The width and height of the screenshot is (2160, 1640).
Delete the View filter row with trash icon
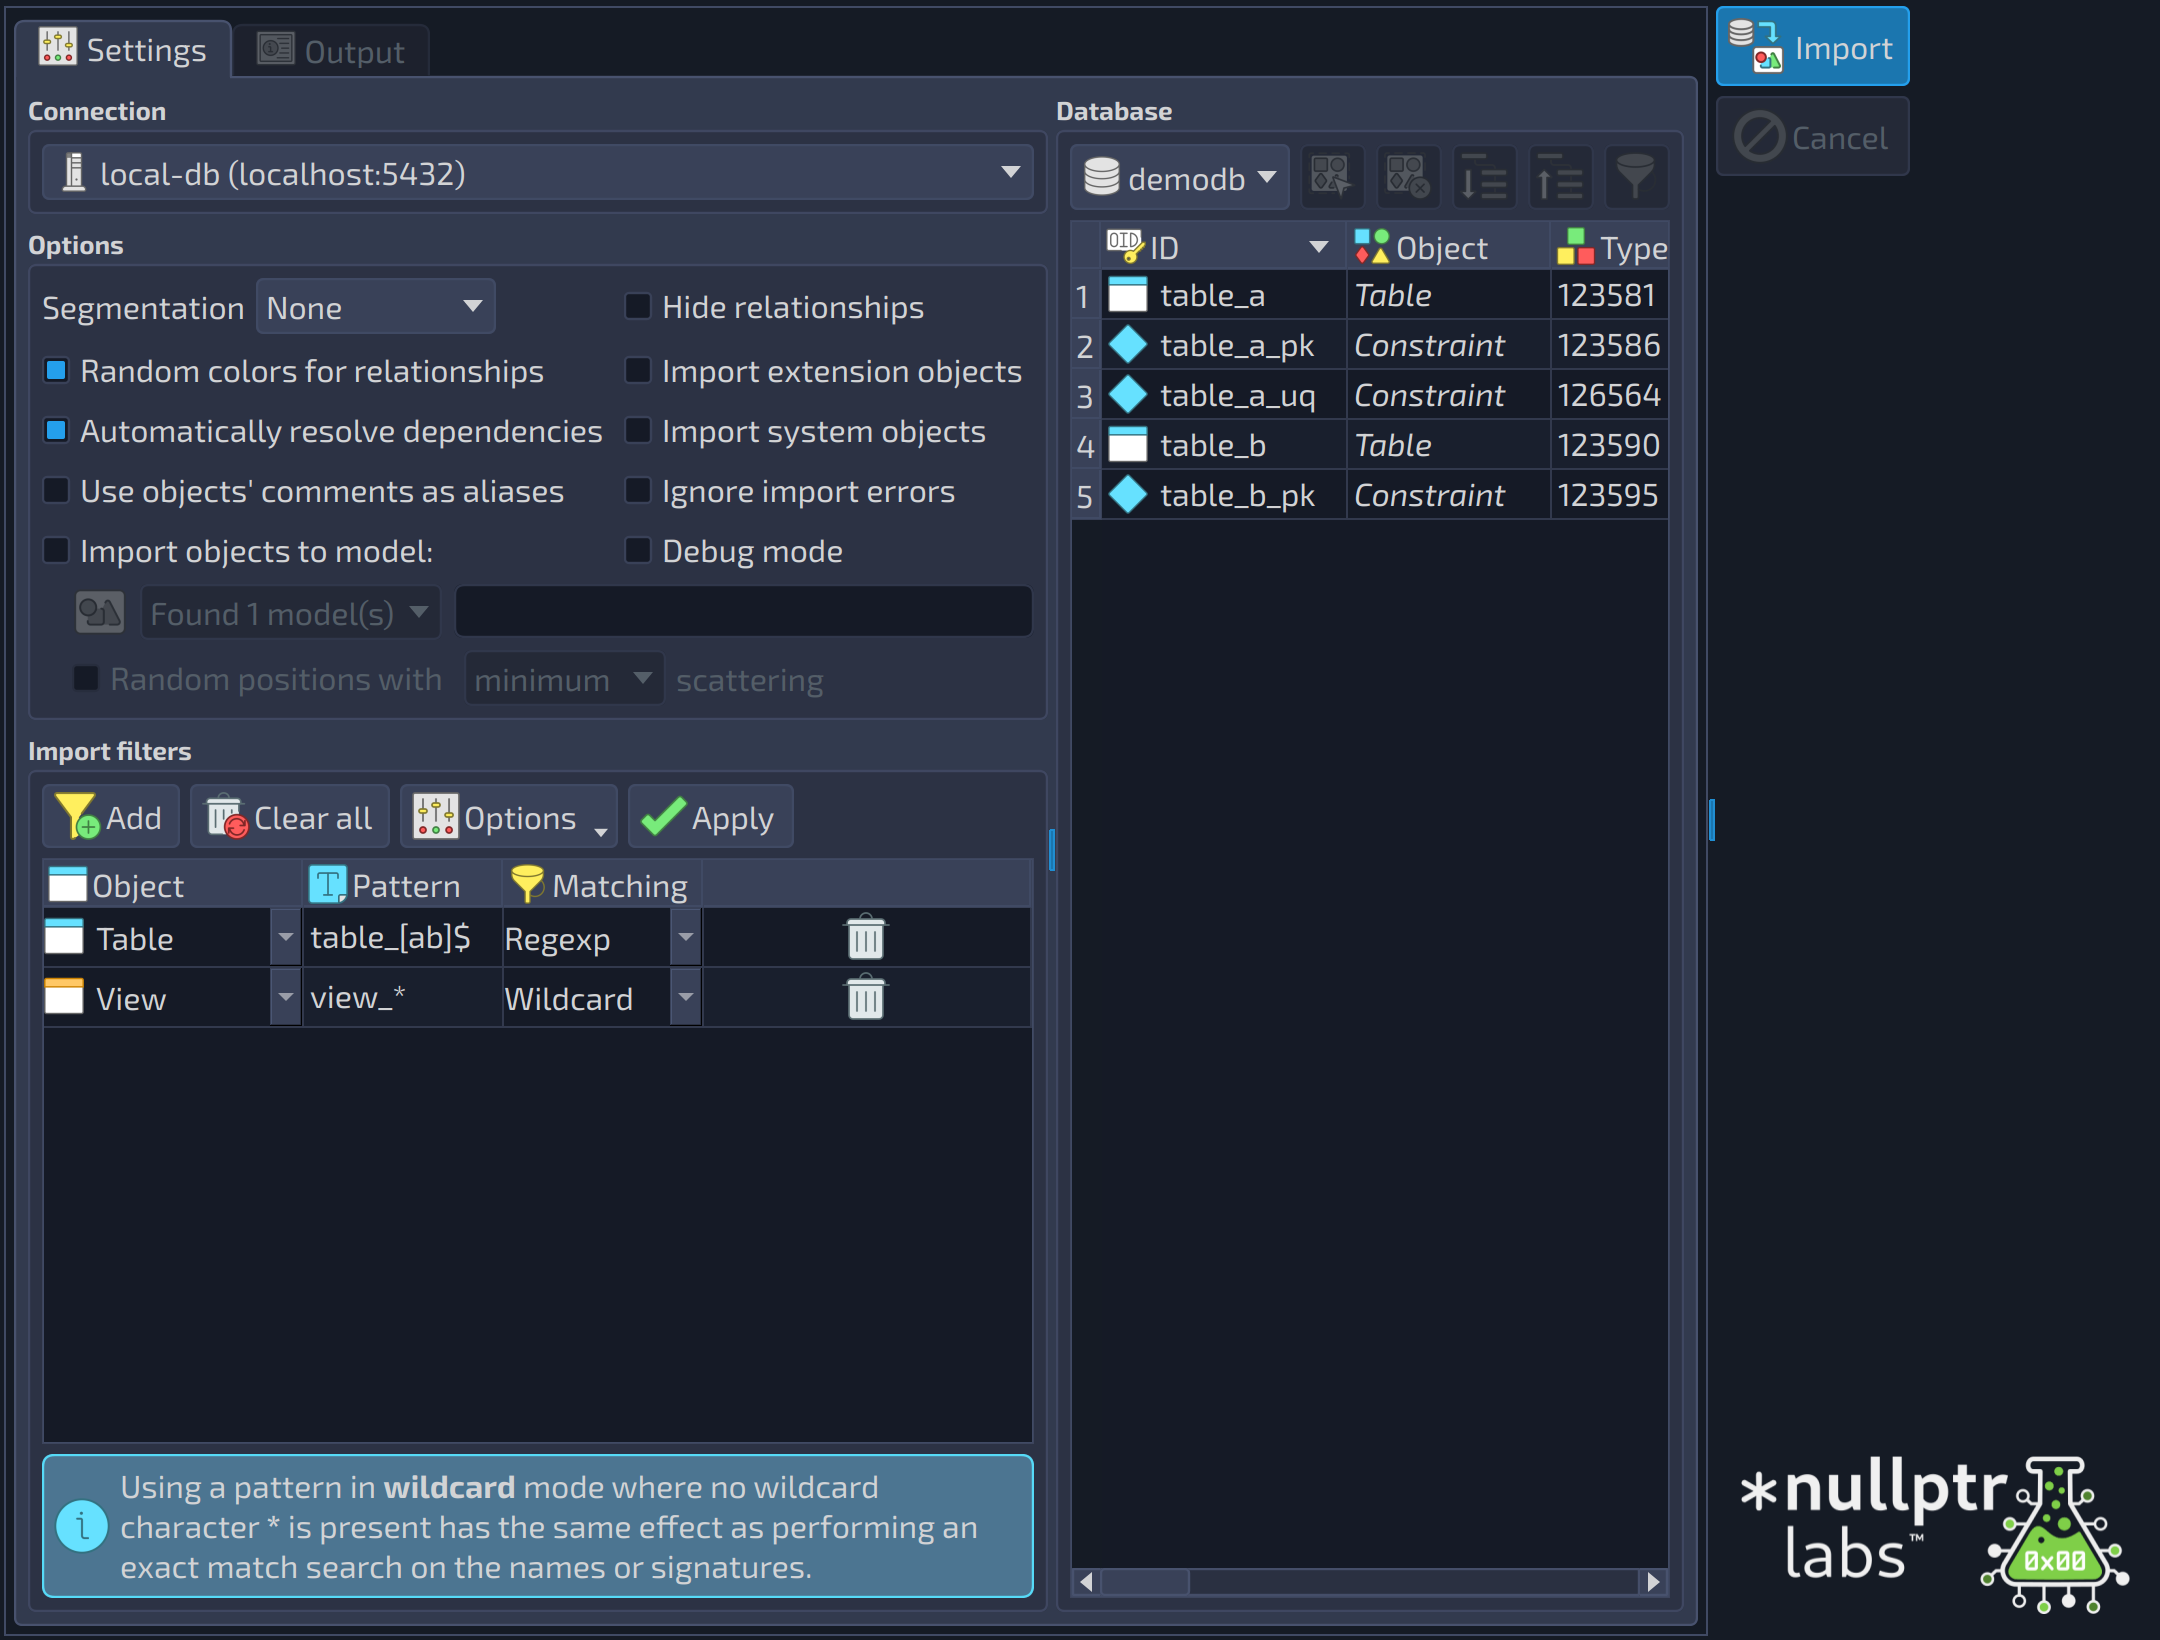866,997
